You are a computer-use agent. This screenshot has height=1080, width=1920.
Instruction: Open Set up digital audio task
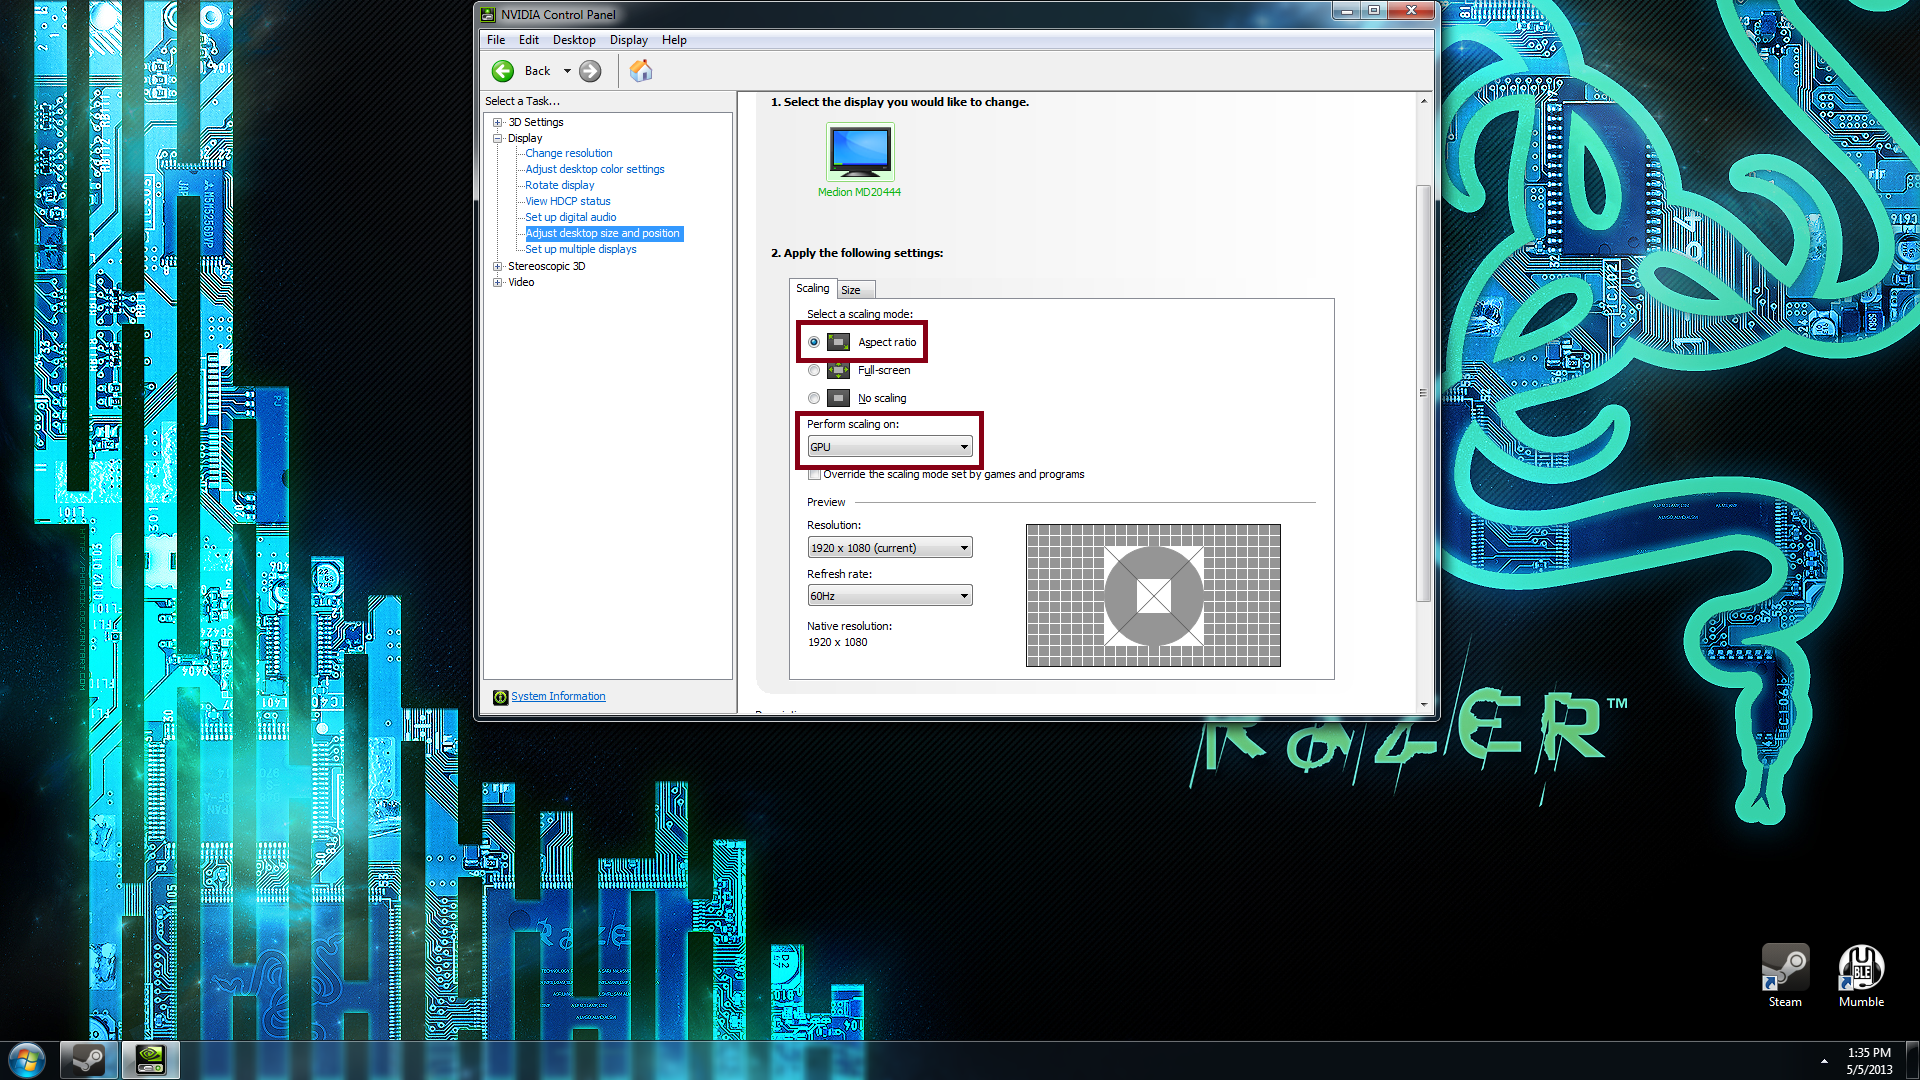click(x=571, y=218)
